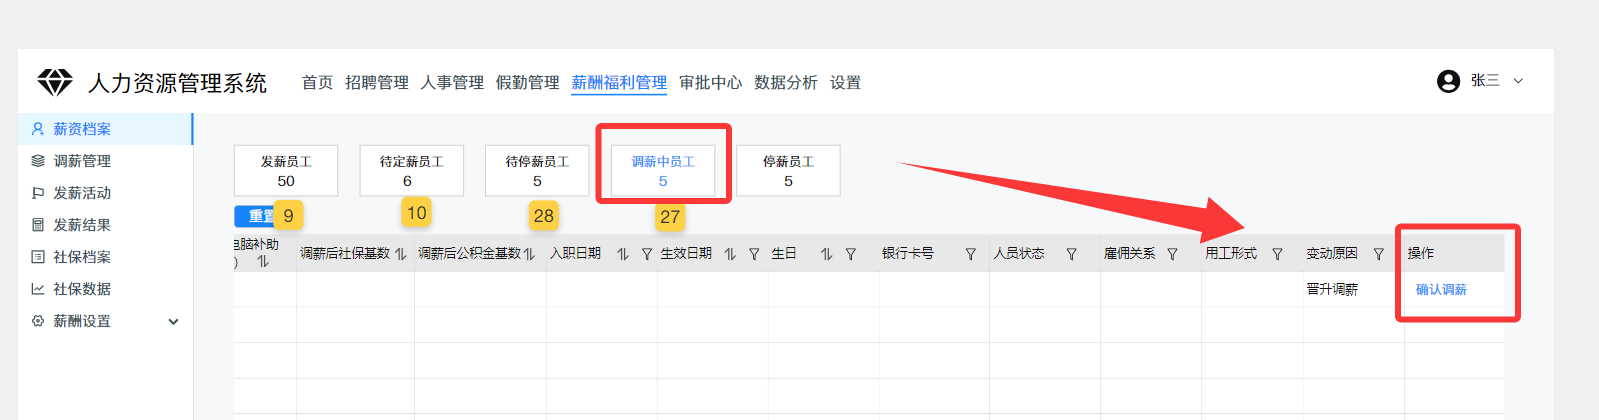This screenshot has width=1599, height=420.
Task: Click the 社保数据 chart icon in sidebar
Action: [x=38, y=289]
